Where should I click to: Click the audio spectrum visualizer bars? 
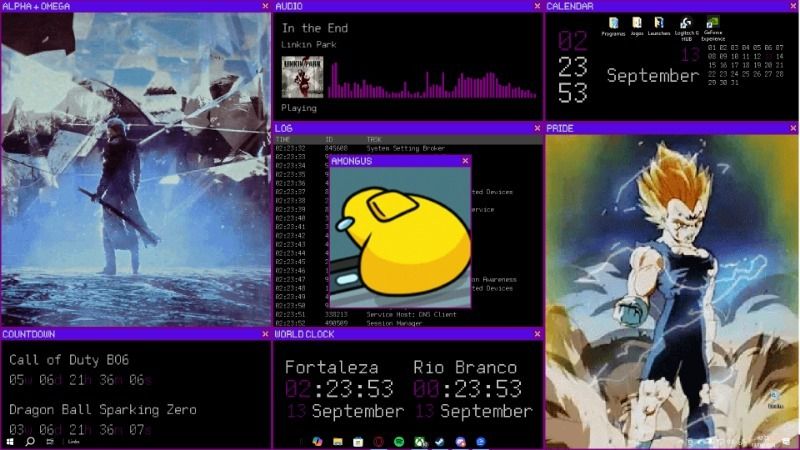(x=432, y=80)
